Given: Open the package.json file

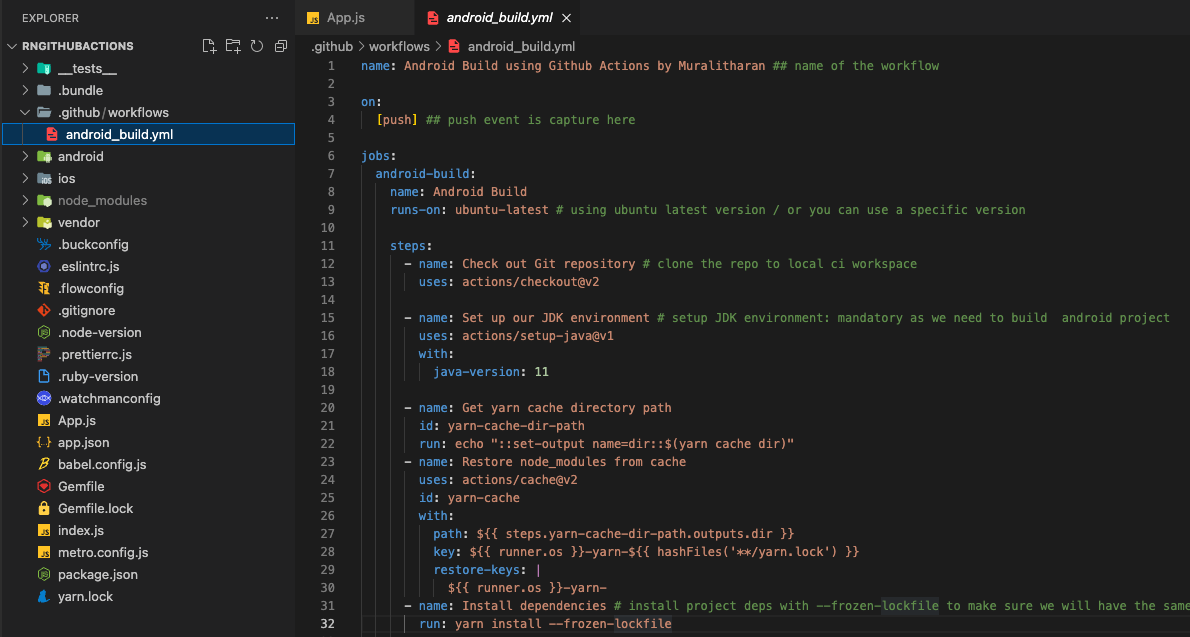Looking at the screenshot, I should point(149,575).
